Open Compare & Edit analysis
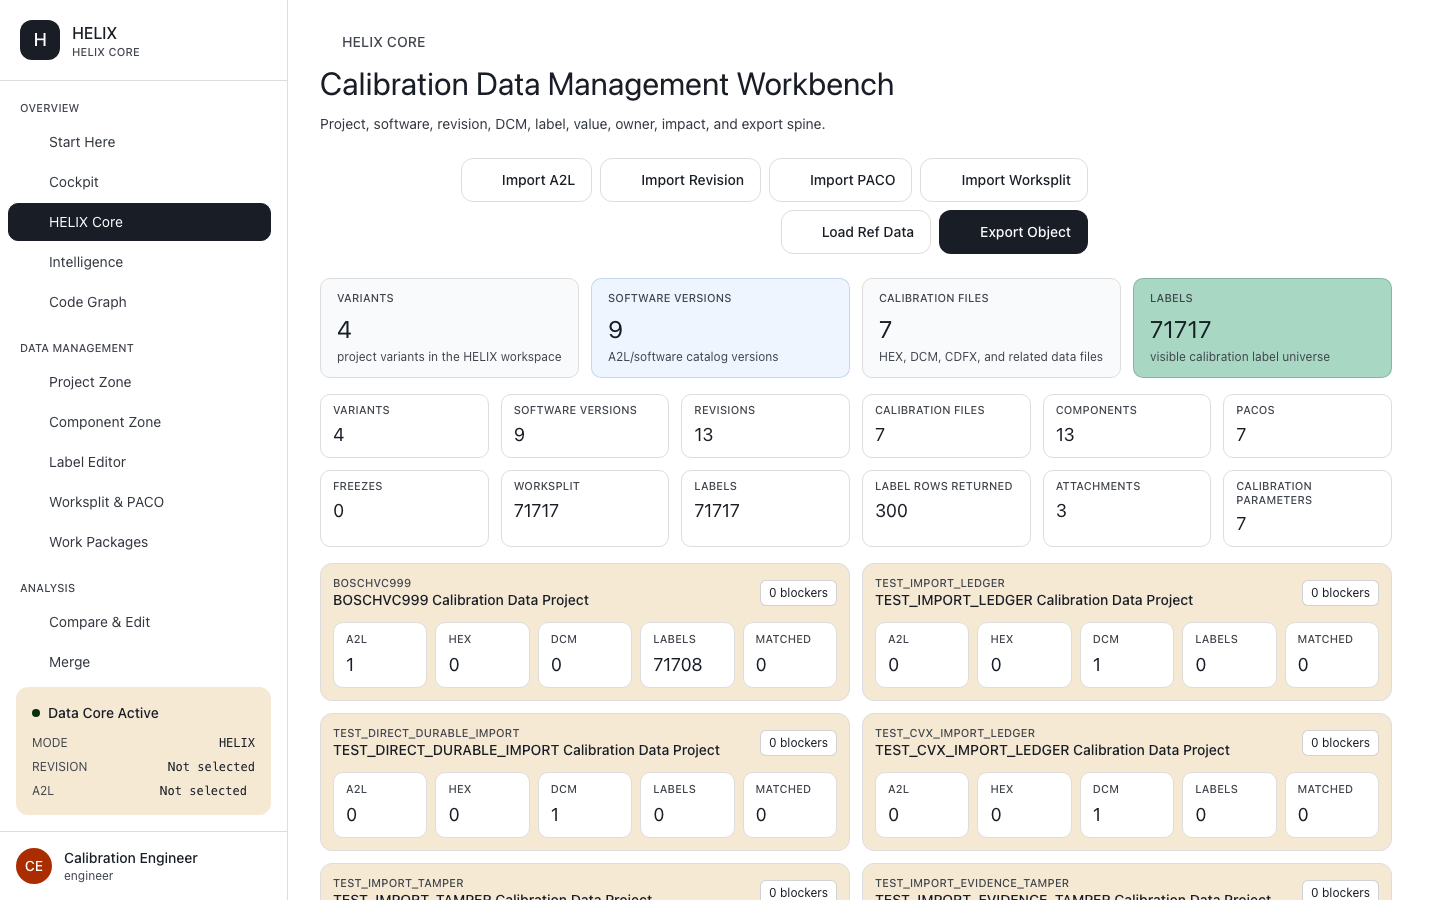 point(139,622)
